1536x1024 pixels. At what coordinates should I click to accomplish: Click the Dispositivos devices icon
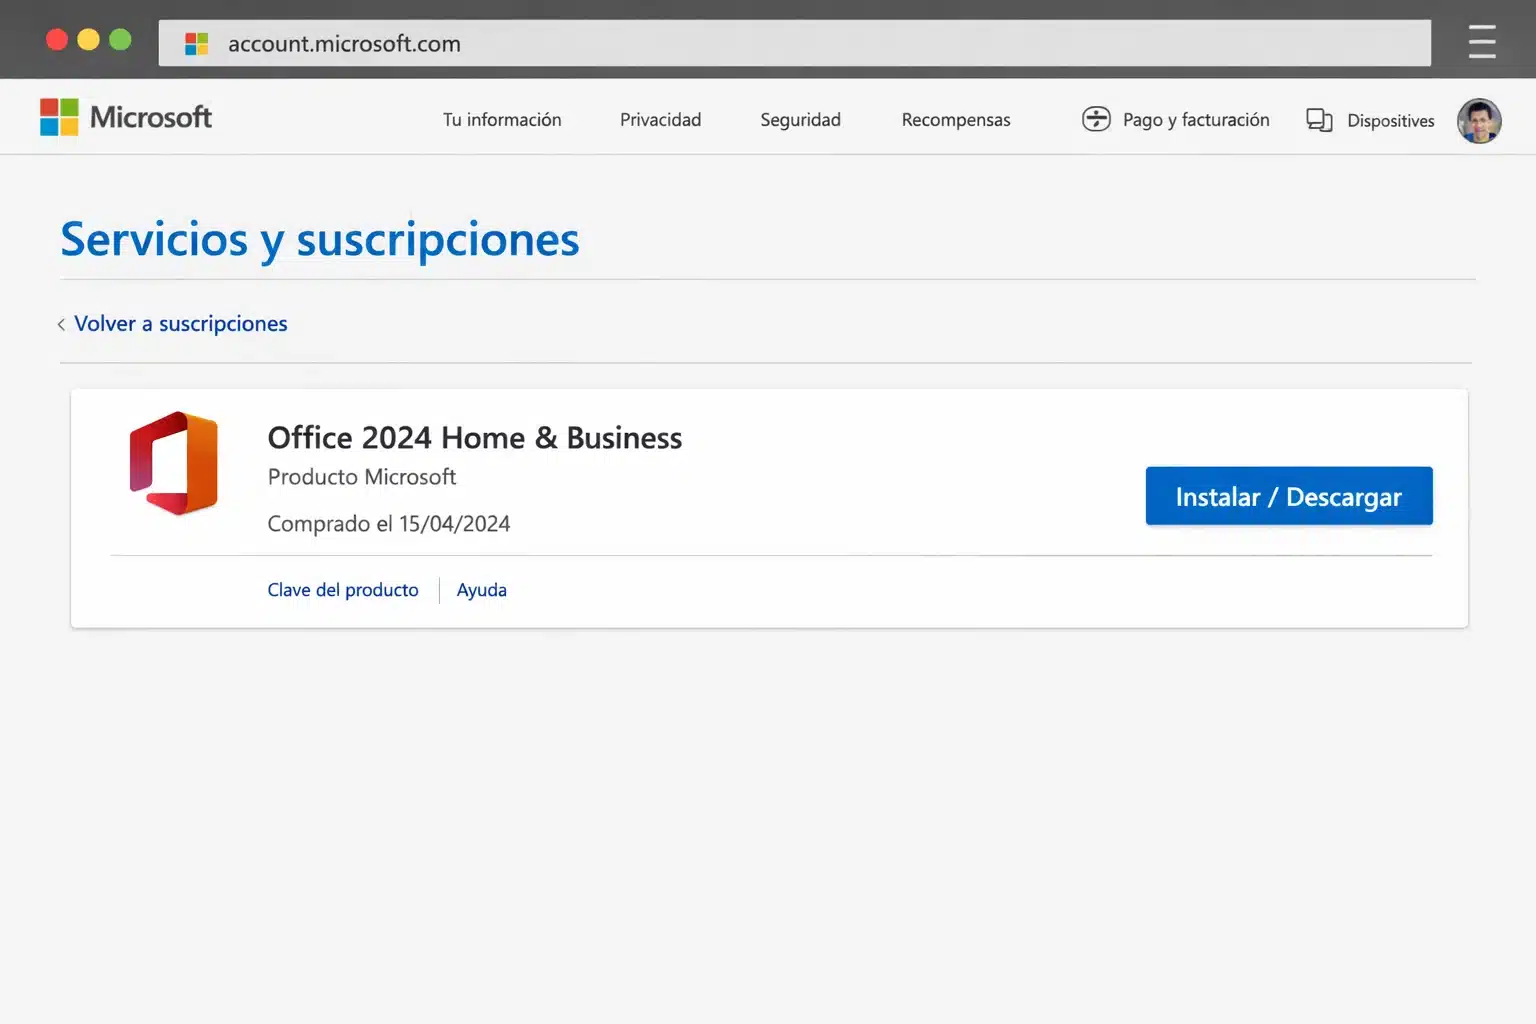[1319, 120]
